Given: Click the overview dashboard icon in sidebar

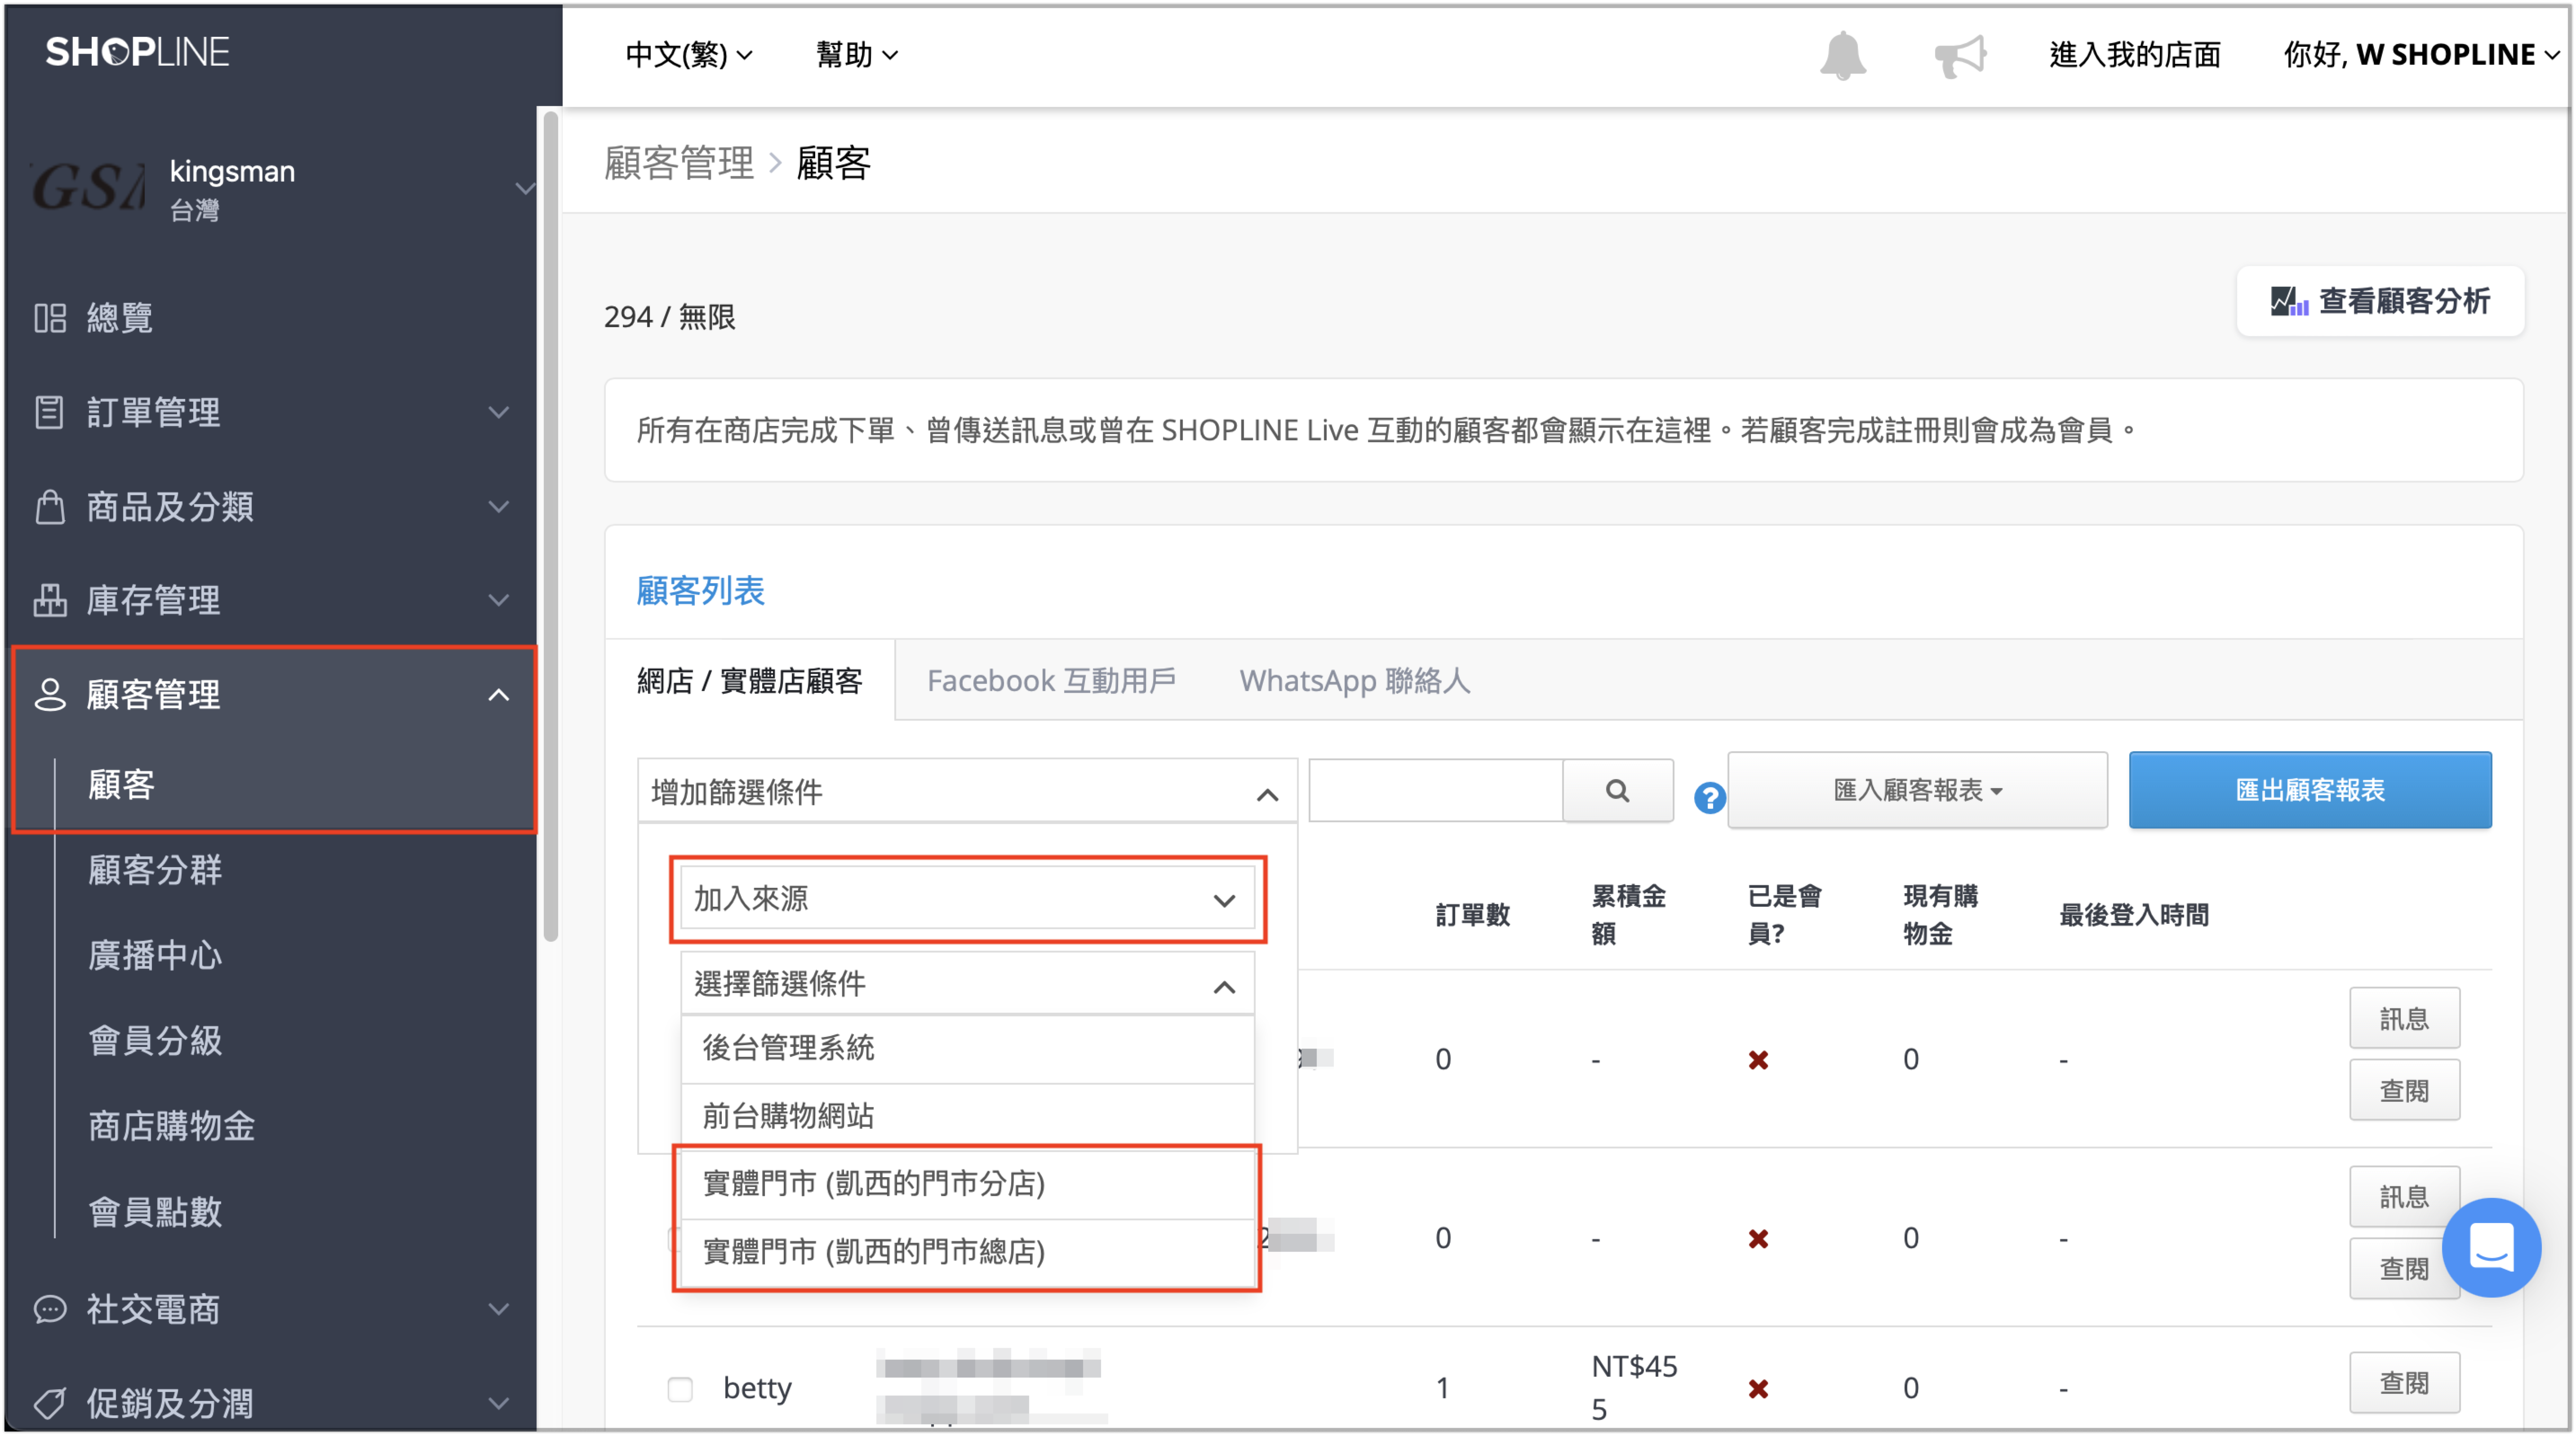Looking at the screenshot, I should pos(50,318).
